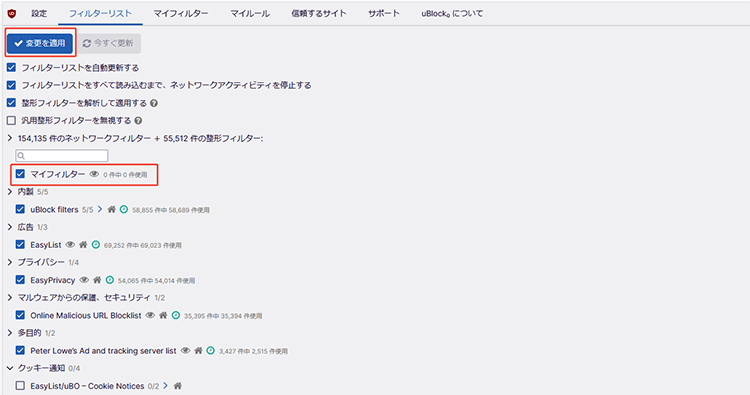Viewport: 750px width, 395px height.
Task: Enable 汎用整形フィルターを無視する checkbox
Action: tap(11, 121)
